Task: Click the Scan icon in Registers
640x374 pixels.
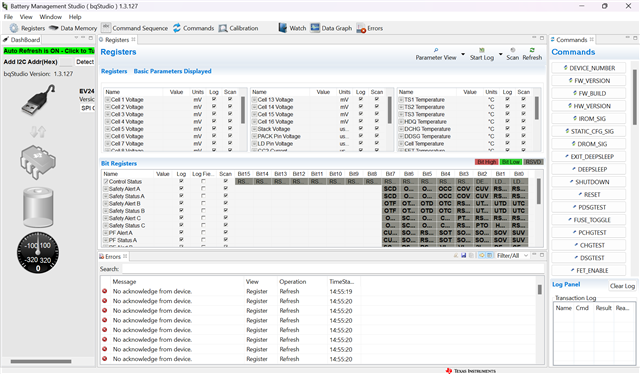Action: tap(513, 50)
